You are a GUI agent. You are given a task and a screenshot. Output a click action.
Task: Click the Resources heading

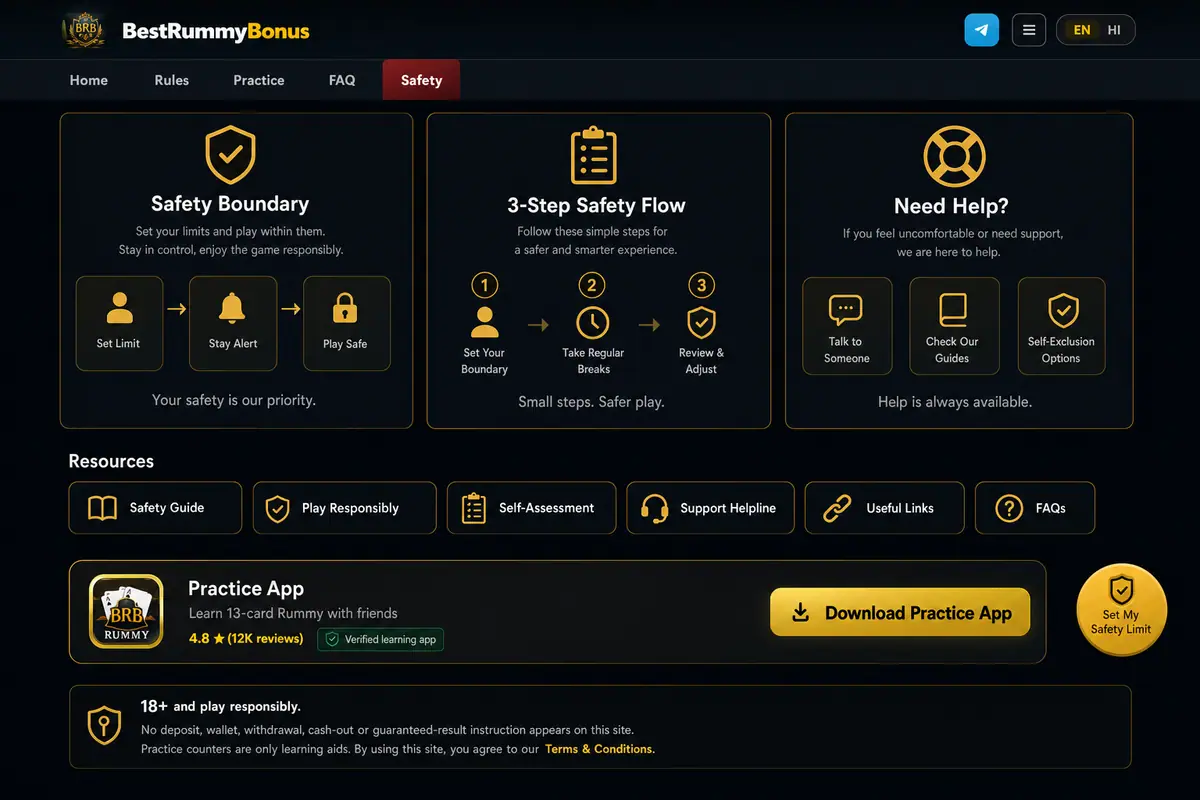point(111,461)
